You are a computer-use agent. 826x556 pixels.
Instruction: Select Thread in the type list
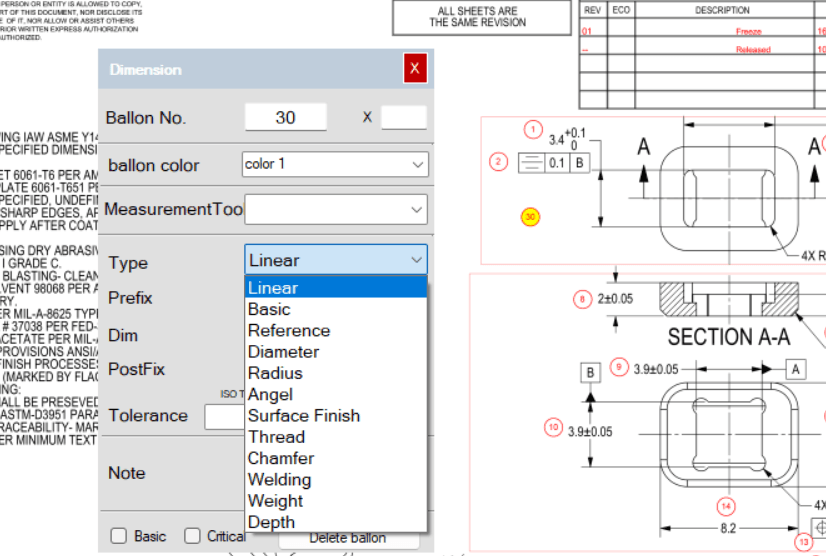tap(336, 437)
